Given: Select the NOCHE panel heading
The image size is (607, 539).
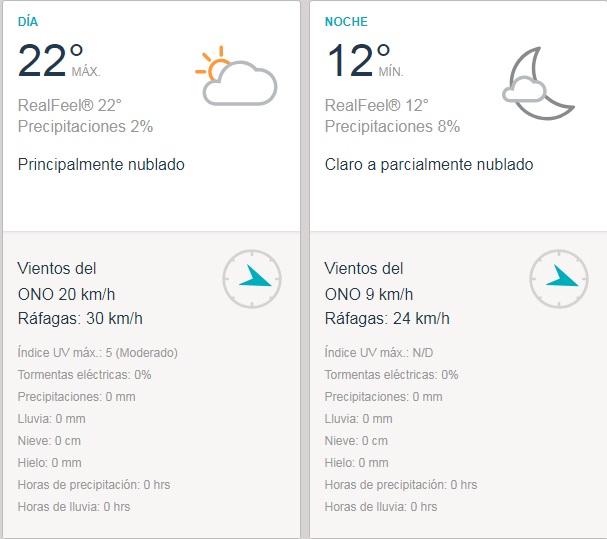Looking at the screenshot, I should click(x=344, y=21).
